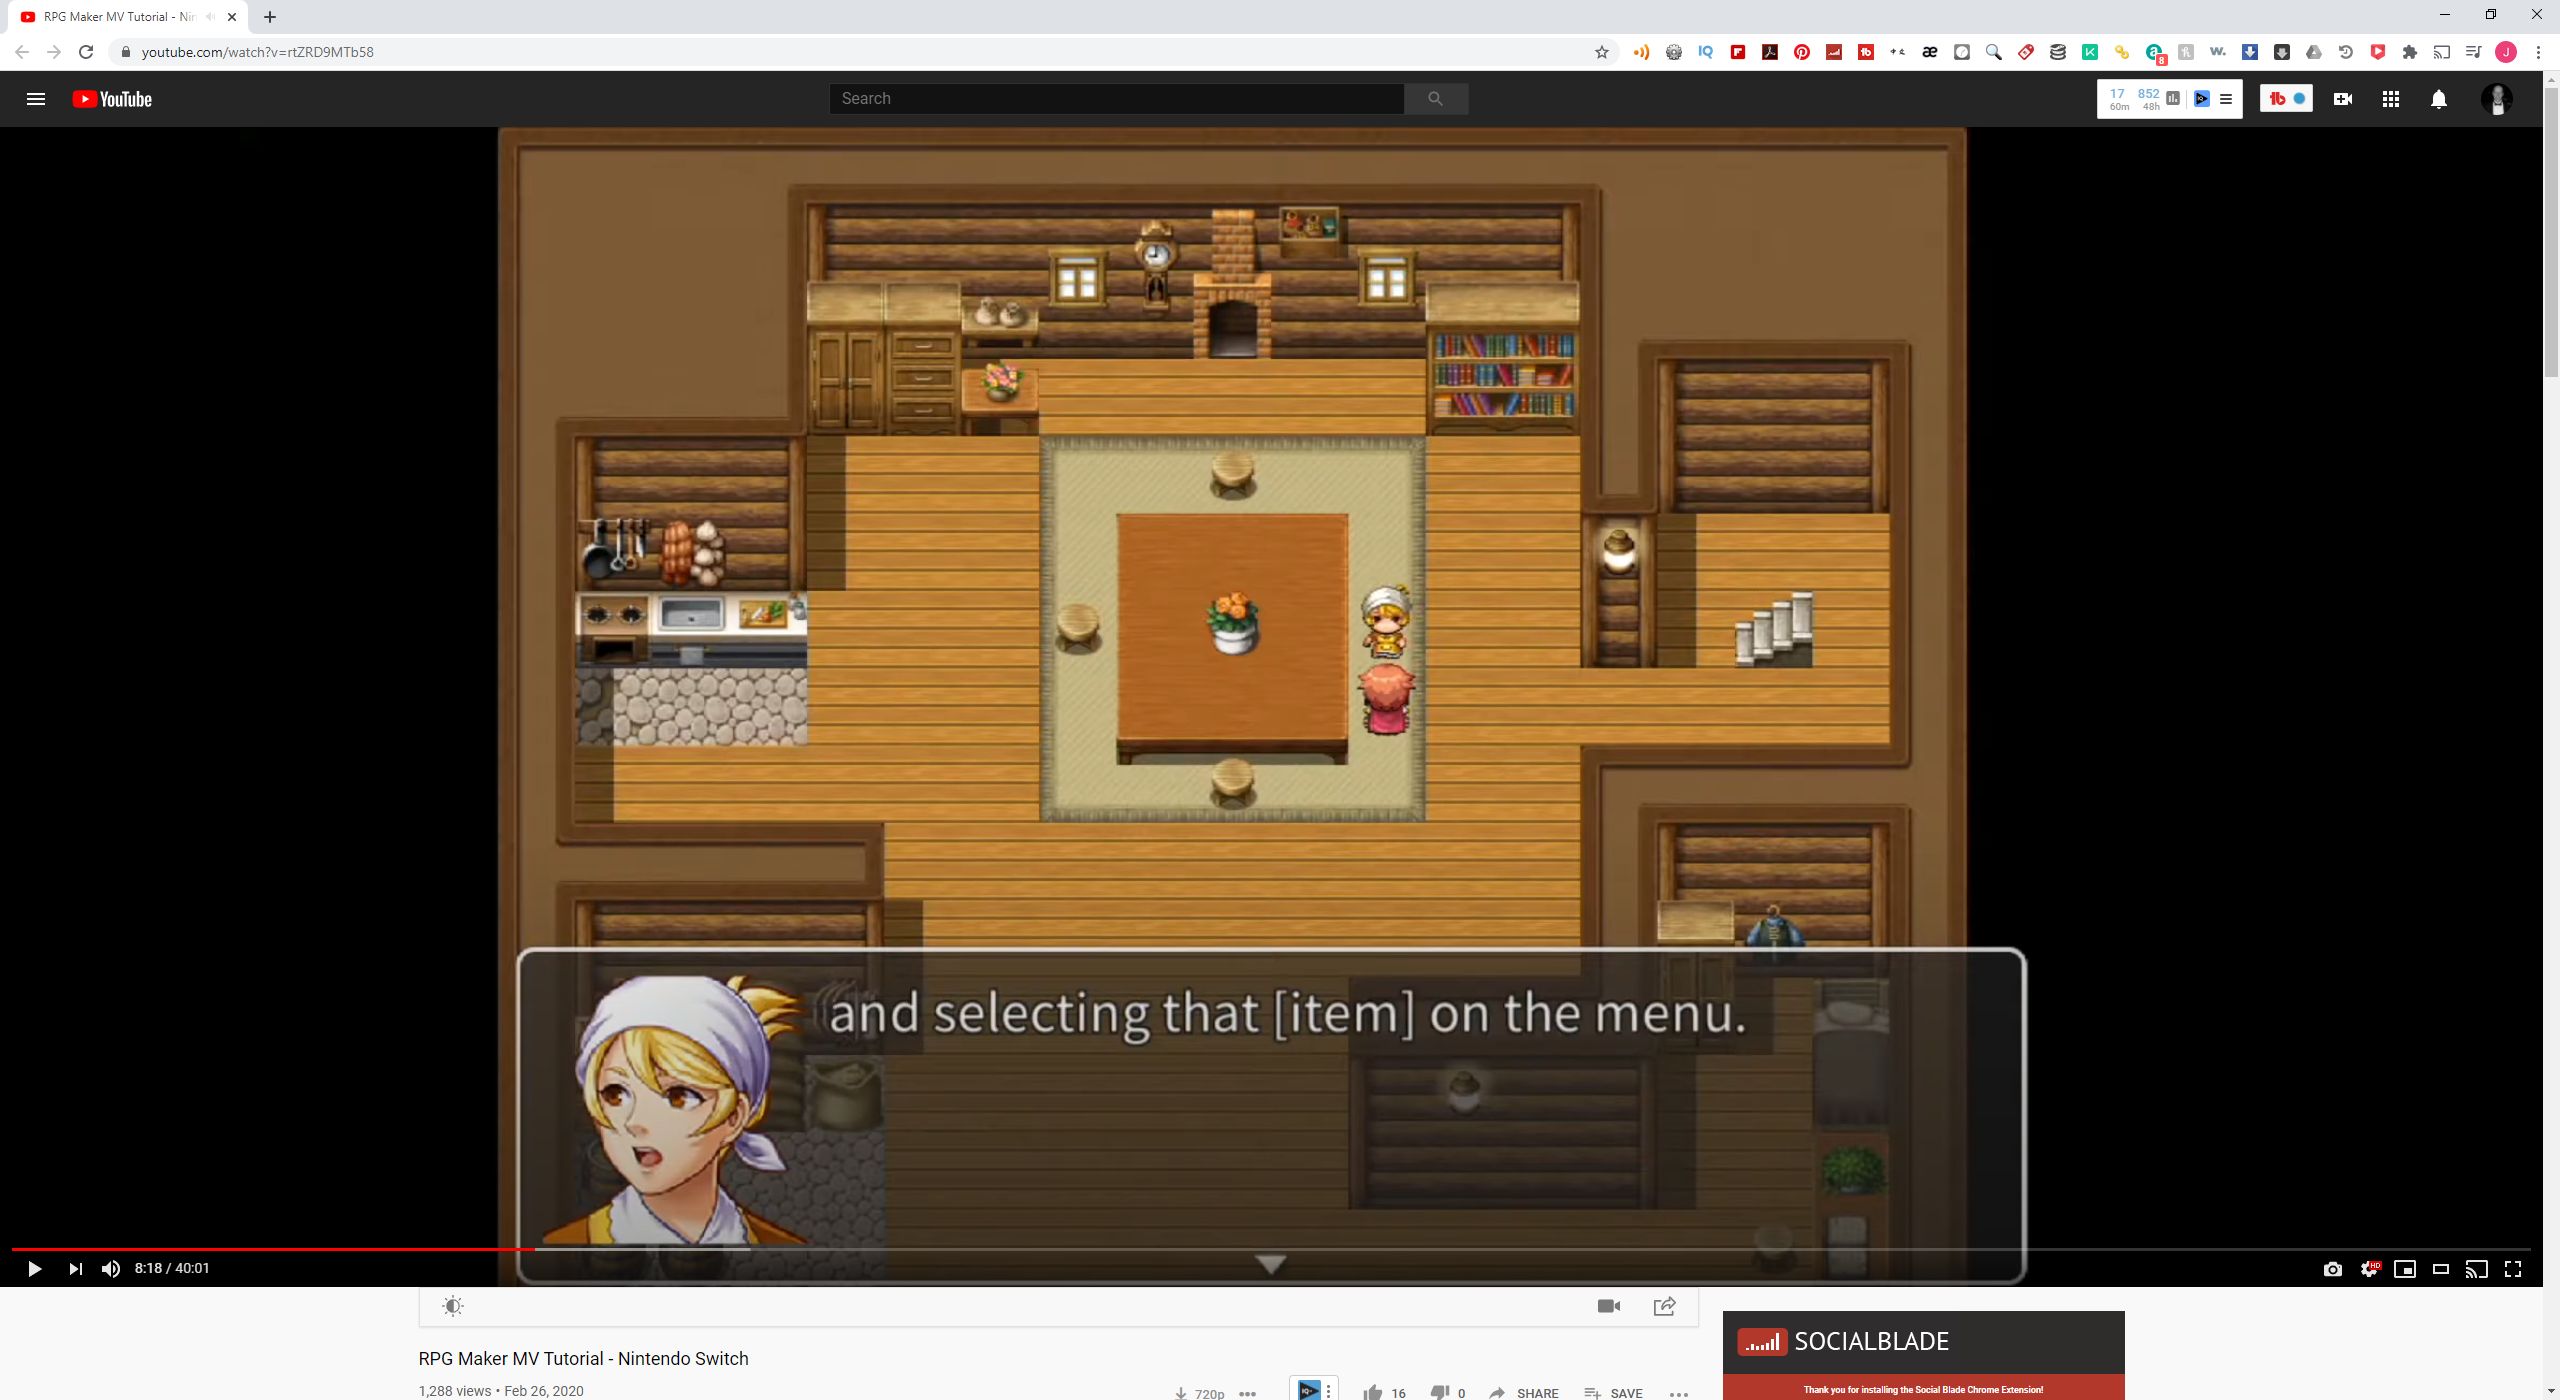Click the site lock icon in address bar
Screen dimensions: 2560x1400
pyautogui.click(x=125, y=52)
